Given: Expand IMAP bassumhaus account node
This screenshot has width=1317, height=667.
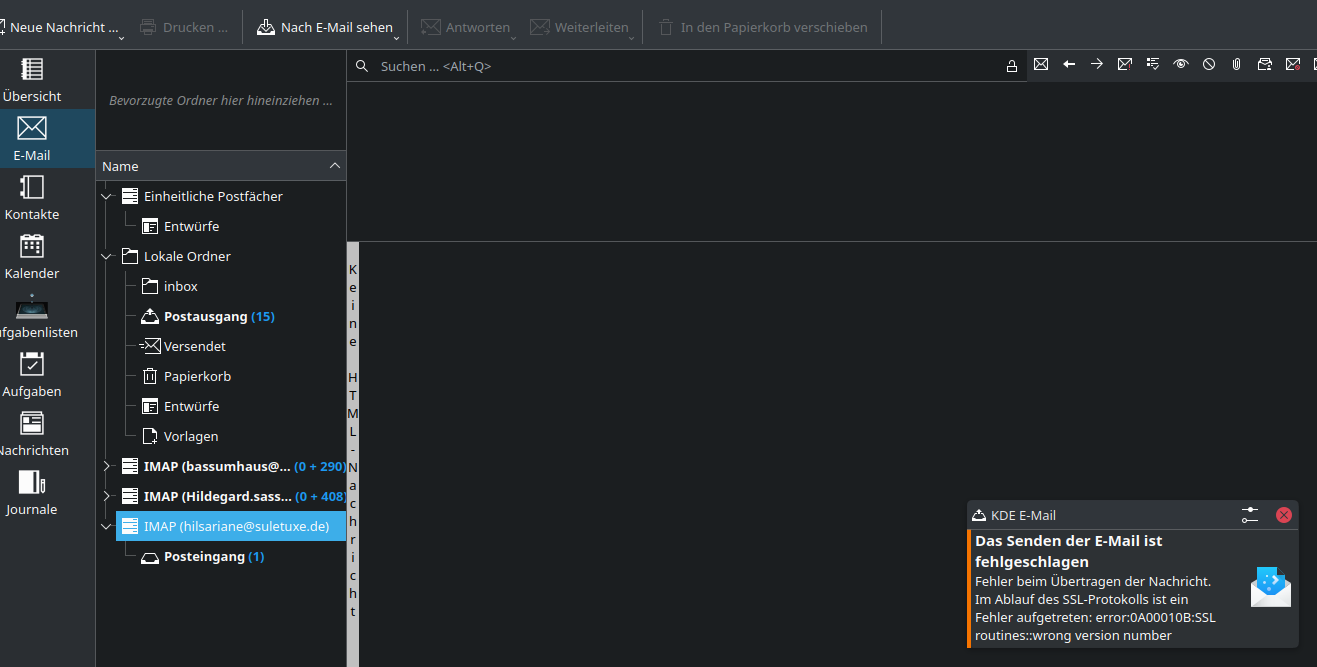Looking at the screenshot, I should [x=106, y=466].
